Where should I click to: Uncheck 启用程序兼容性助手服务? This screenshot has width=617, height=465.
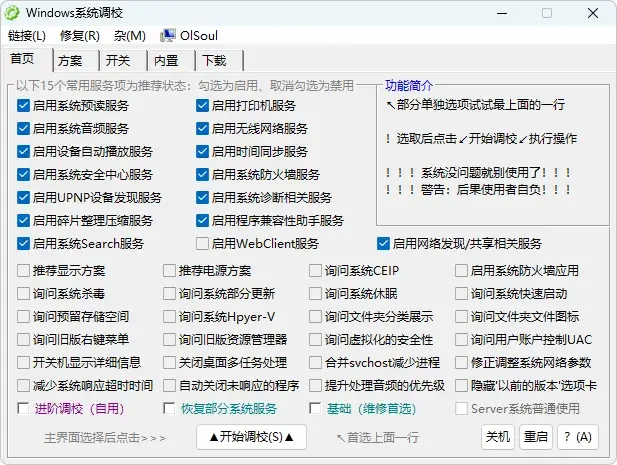coord(202,221)
